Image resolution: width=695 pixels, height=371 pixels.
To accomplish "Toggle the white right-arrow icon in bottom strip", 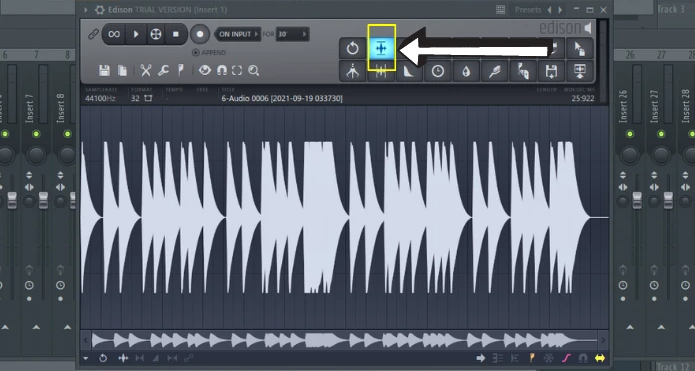I will pyautogui.click(x=480, y=358).
